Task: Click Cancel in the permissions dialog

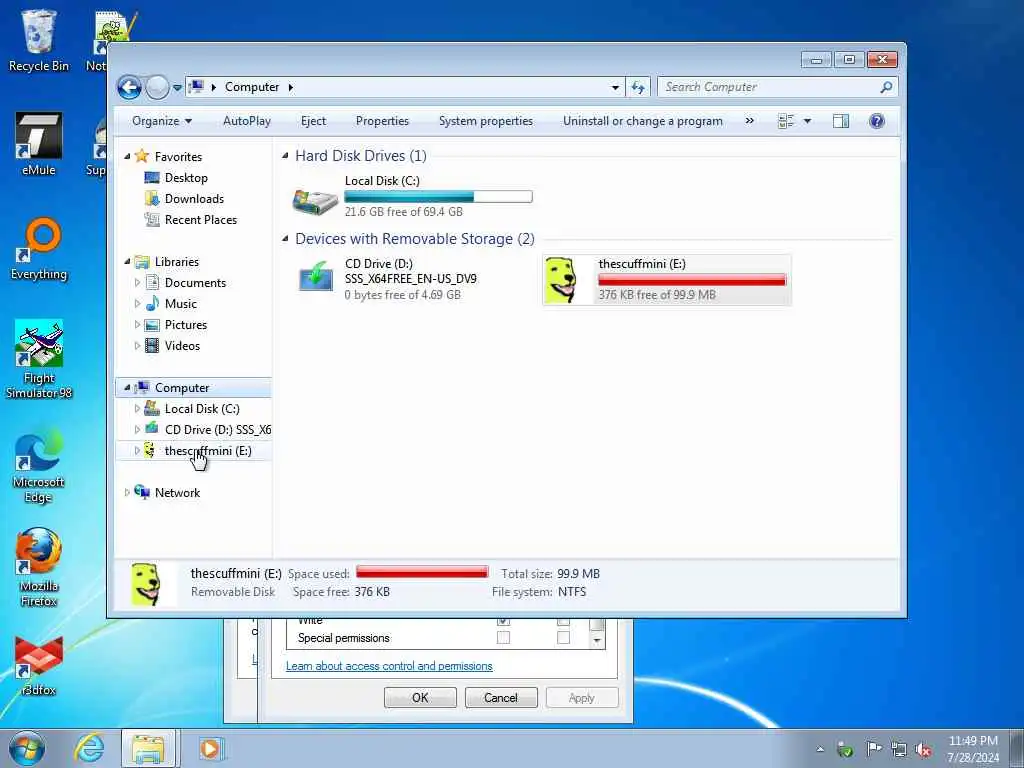Action: point(501,697)
